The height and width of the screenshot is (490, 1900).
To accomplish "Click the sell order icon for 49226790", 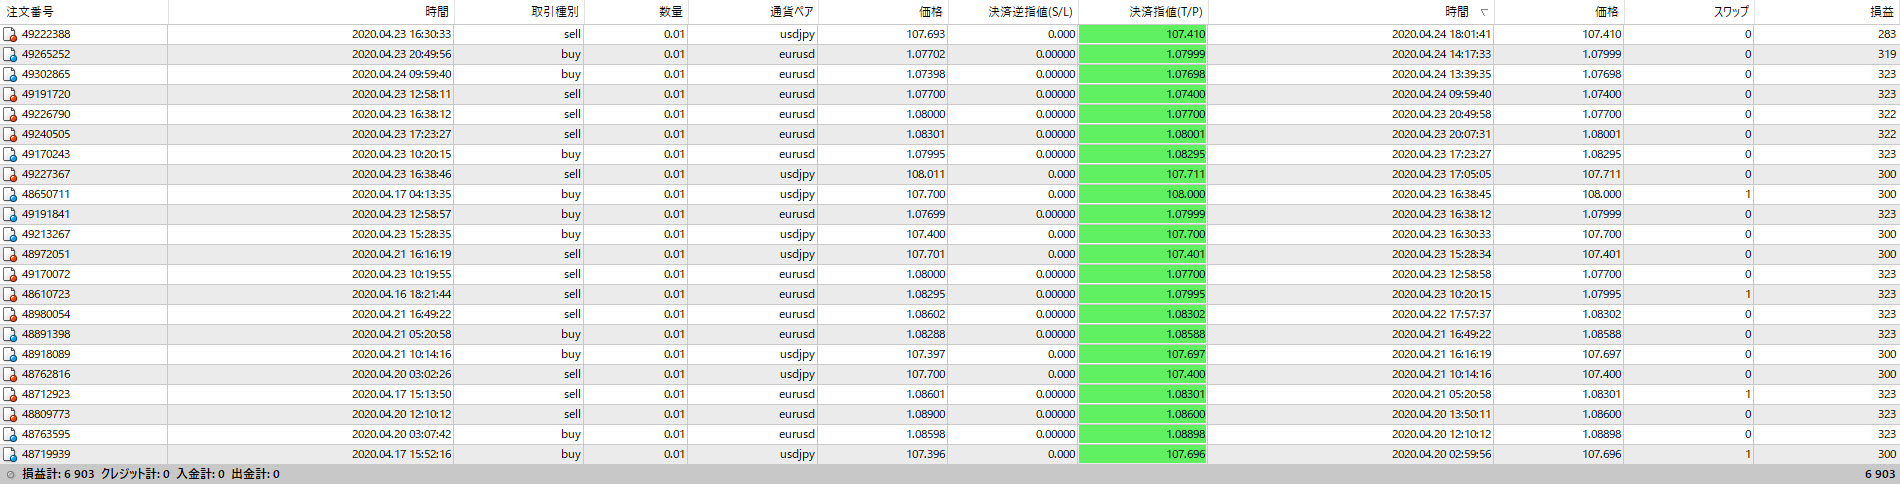I will tap(10, 114).
